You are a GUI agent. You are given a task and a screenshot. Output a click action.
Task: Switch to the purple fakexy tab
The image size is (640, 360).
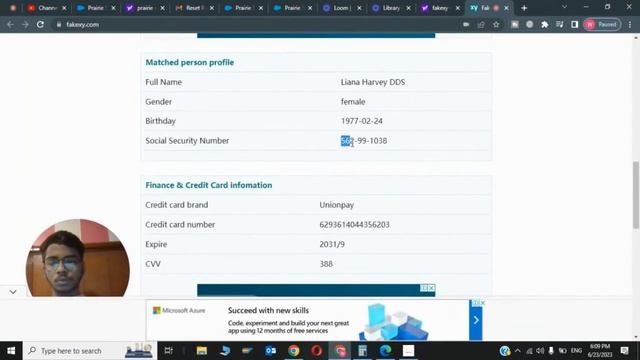440,8
